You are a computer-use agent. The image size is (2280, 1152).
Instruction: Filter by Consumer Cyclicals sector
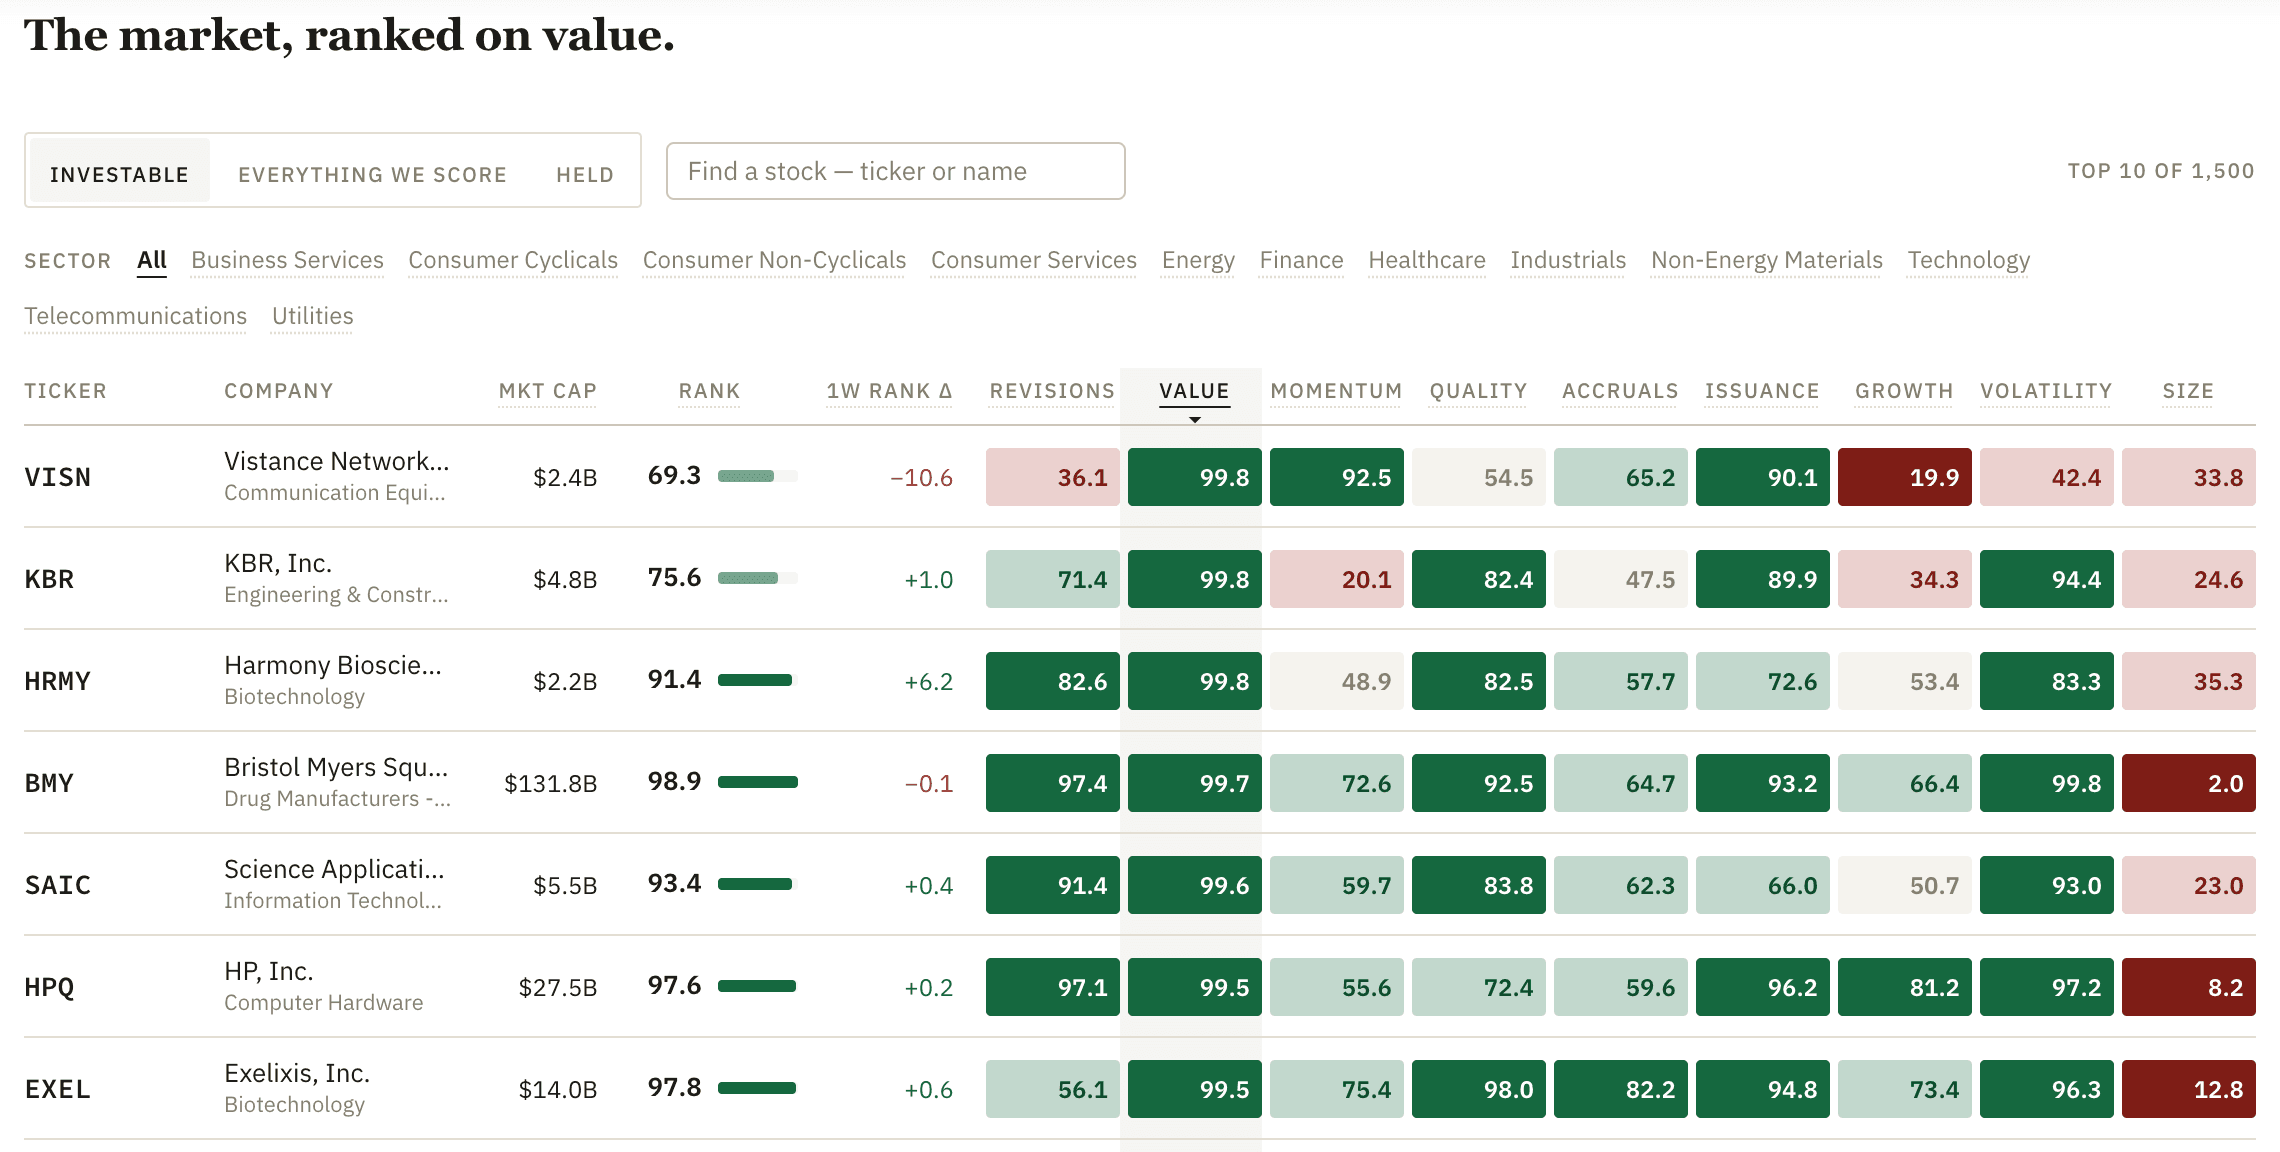[x=513, y=260]
